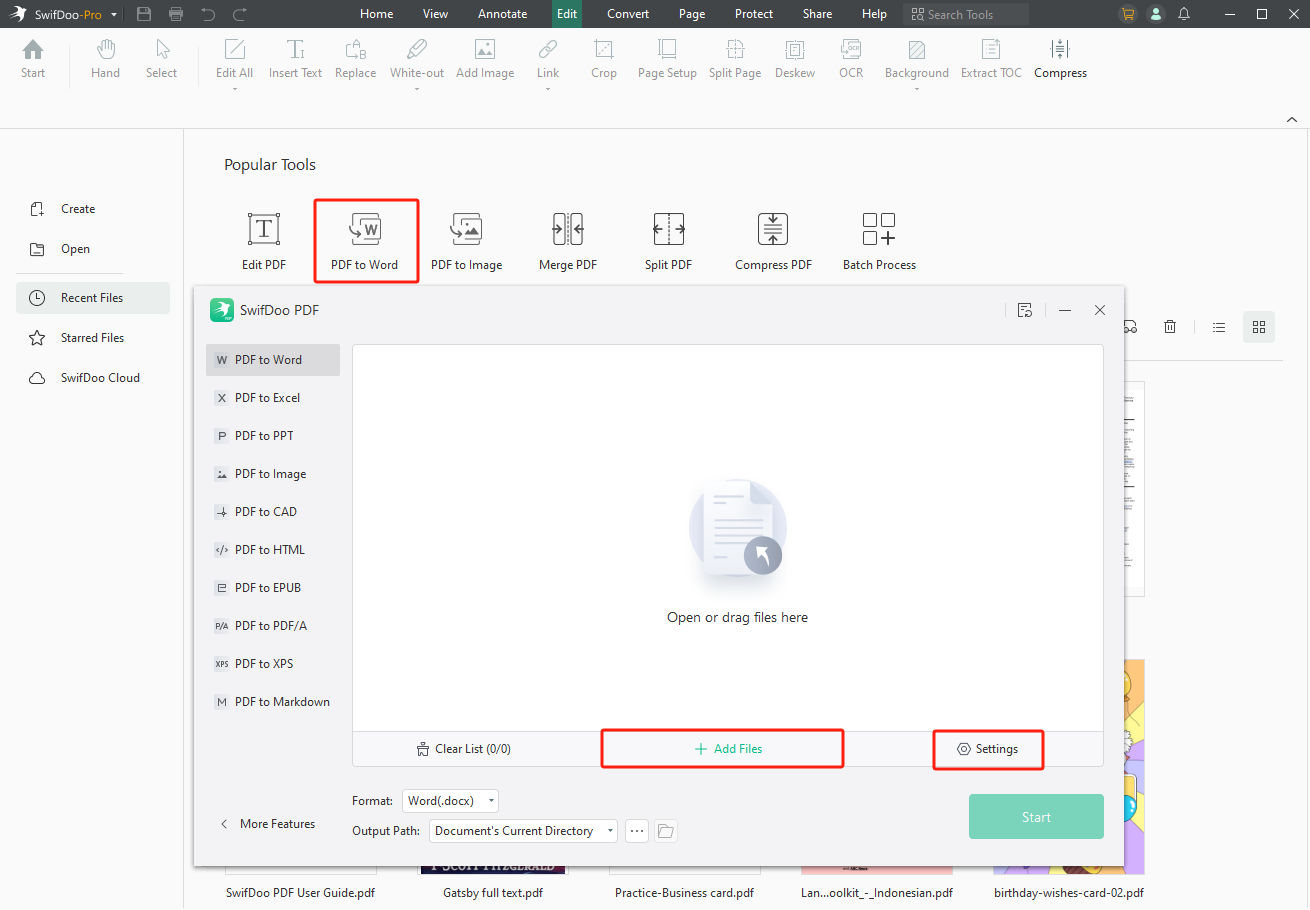Open the Batch Process tool
1310x910 pixels.
[879, 242]
